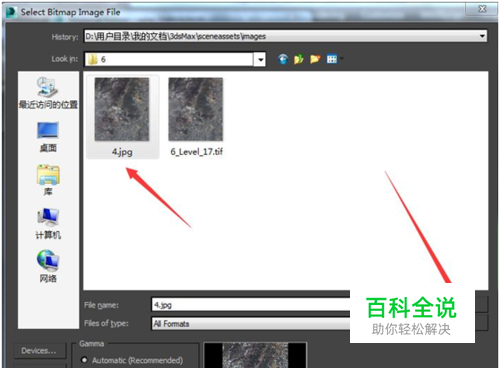Click the 6_Level_17.tif file name label

tap(197, 152)
